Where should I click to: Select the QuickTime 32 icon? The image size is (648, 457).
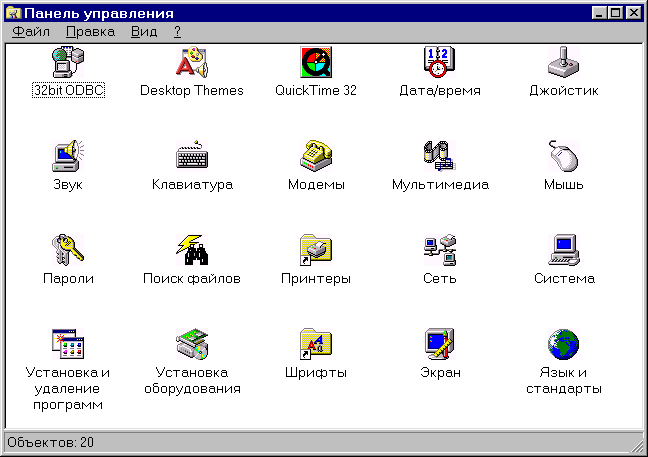[316, 62]
